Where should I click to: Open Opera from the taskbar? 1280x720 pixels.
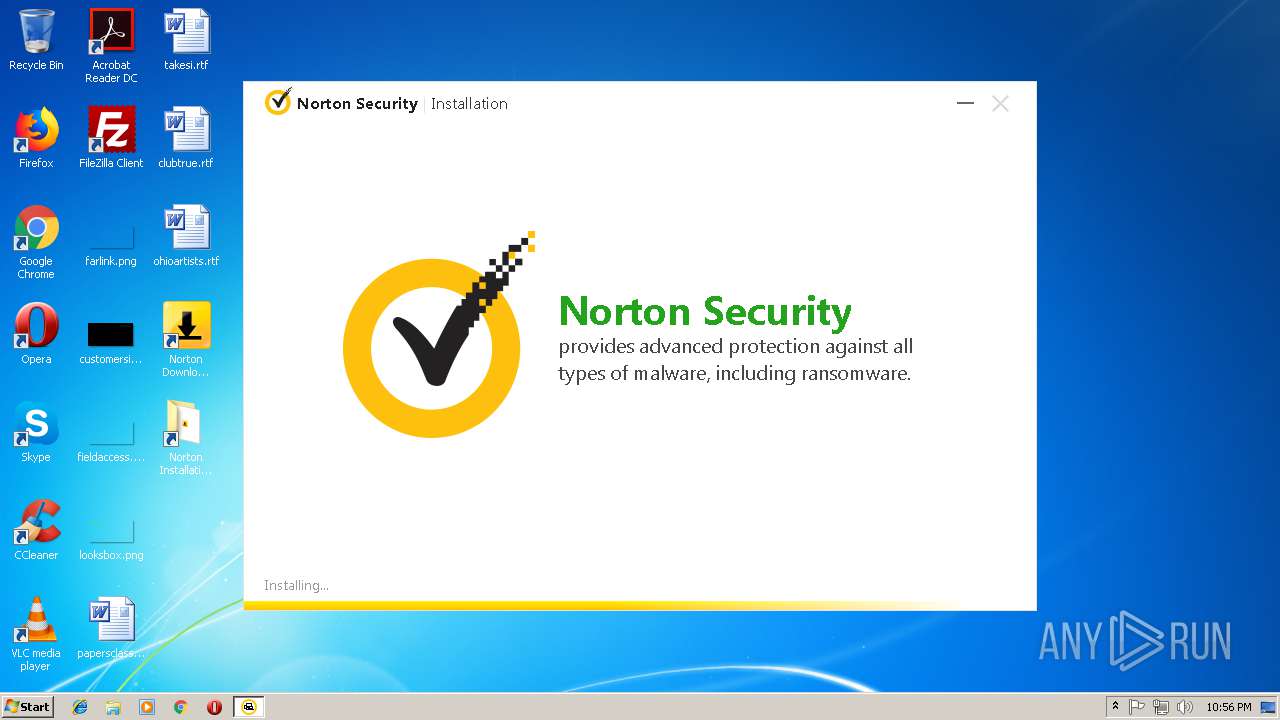214,707
